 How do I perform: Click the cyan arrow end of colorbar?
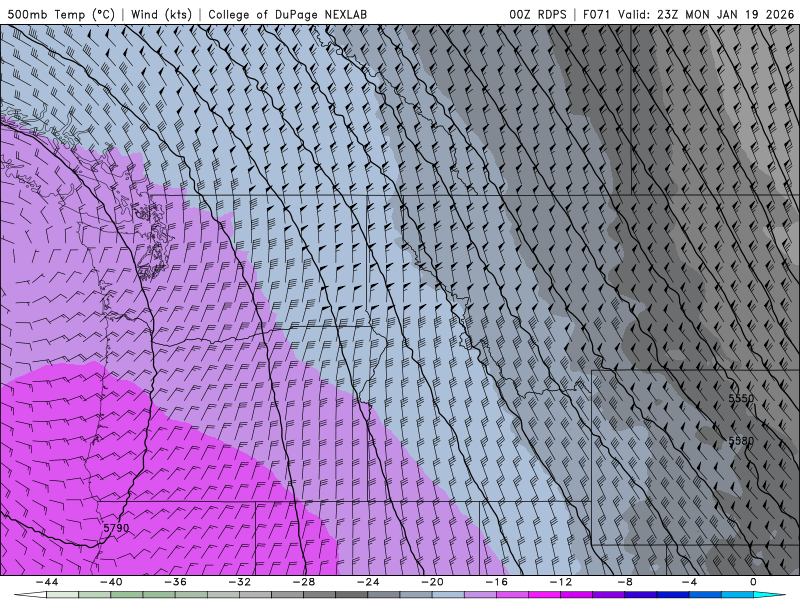click(x=769, y=595)
